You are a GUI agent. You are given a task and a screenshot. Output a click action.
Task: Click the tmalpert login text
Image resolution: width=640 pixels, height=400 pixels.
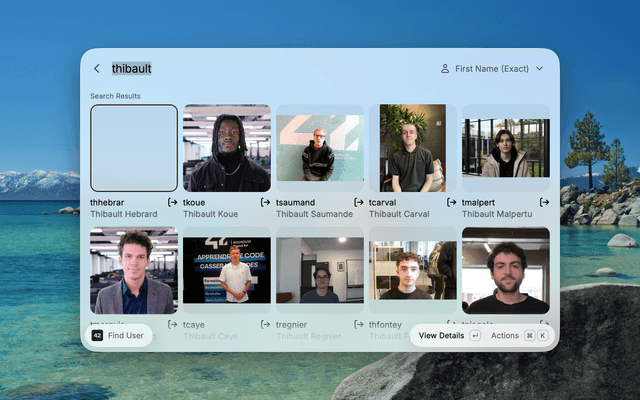click(x=478, y=202)
